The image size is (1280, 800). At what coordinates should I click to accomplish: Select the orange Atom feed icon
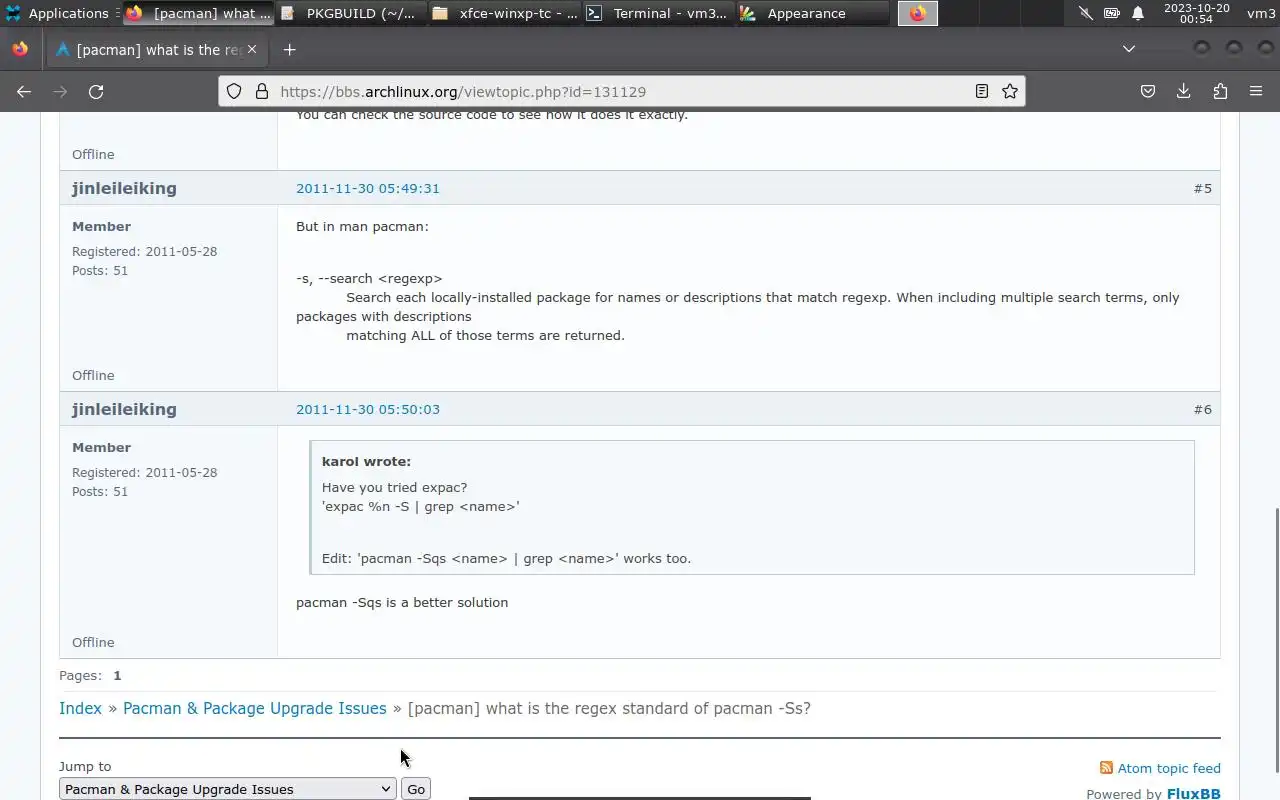point(1106,768)
